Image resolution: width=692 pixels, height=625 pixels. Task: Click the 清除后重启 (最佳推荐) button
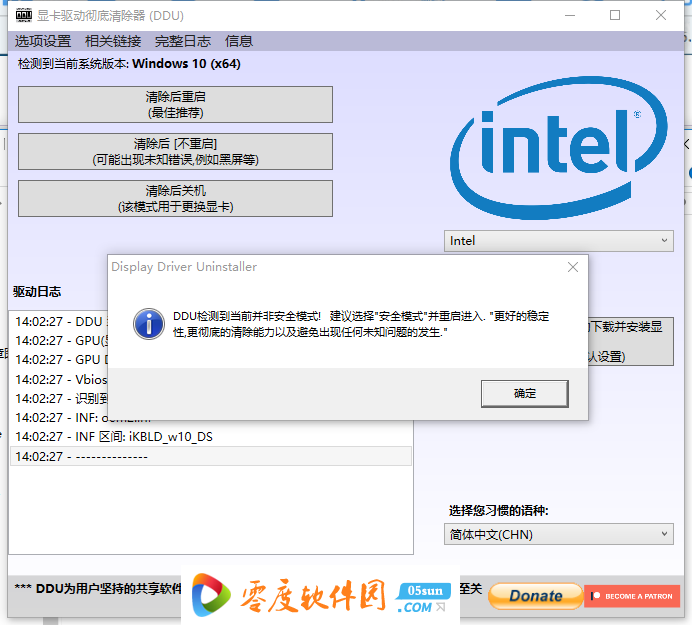click(175, 105)
